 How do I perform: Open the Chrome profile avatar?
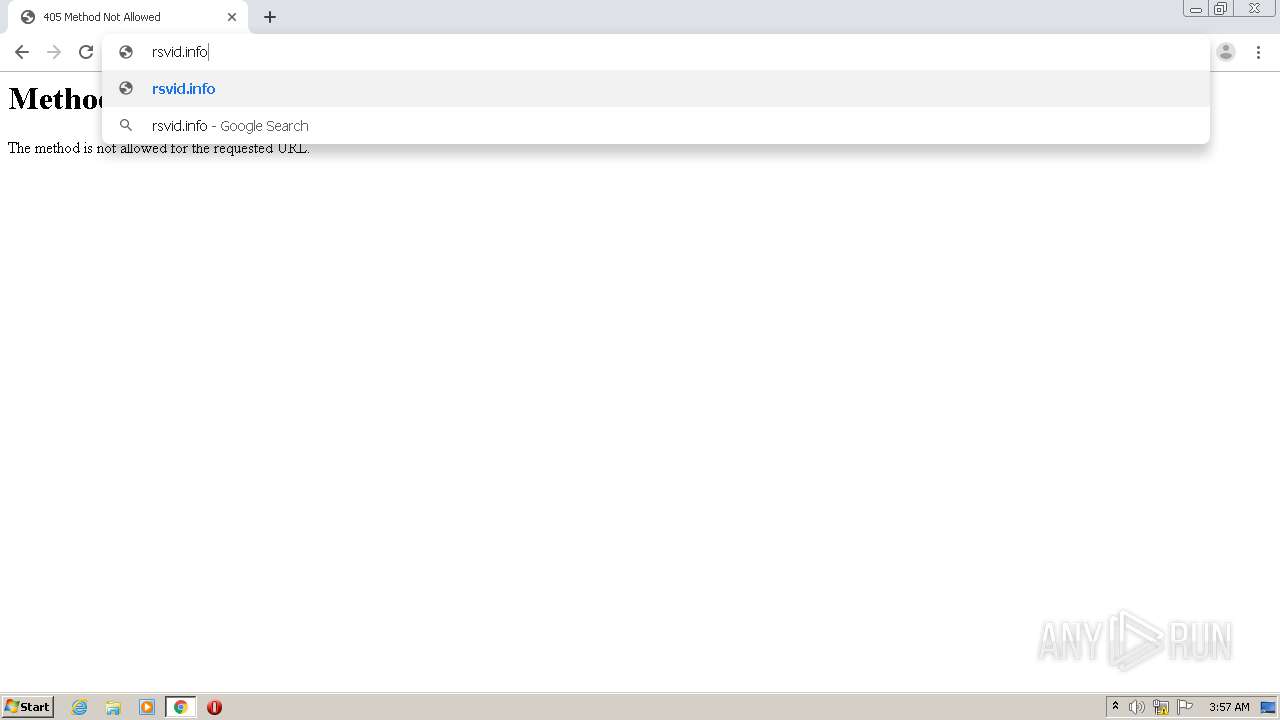pos(1226,52)
